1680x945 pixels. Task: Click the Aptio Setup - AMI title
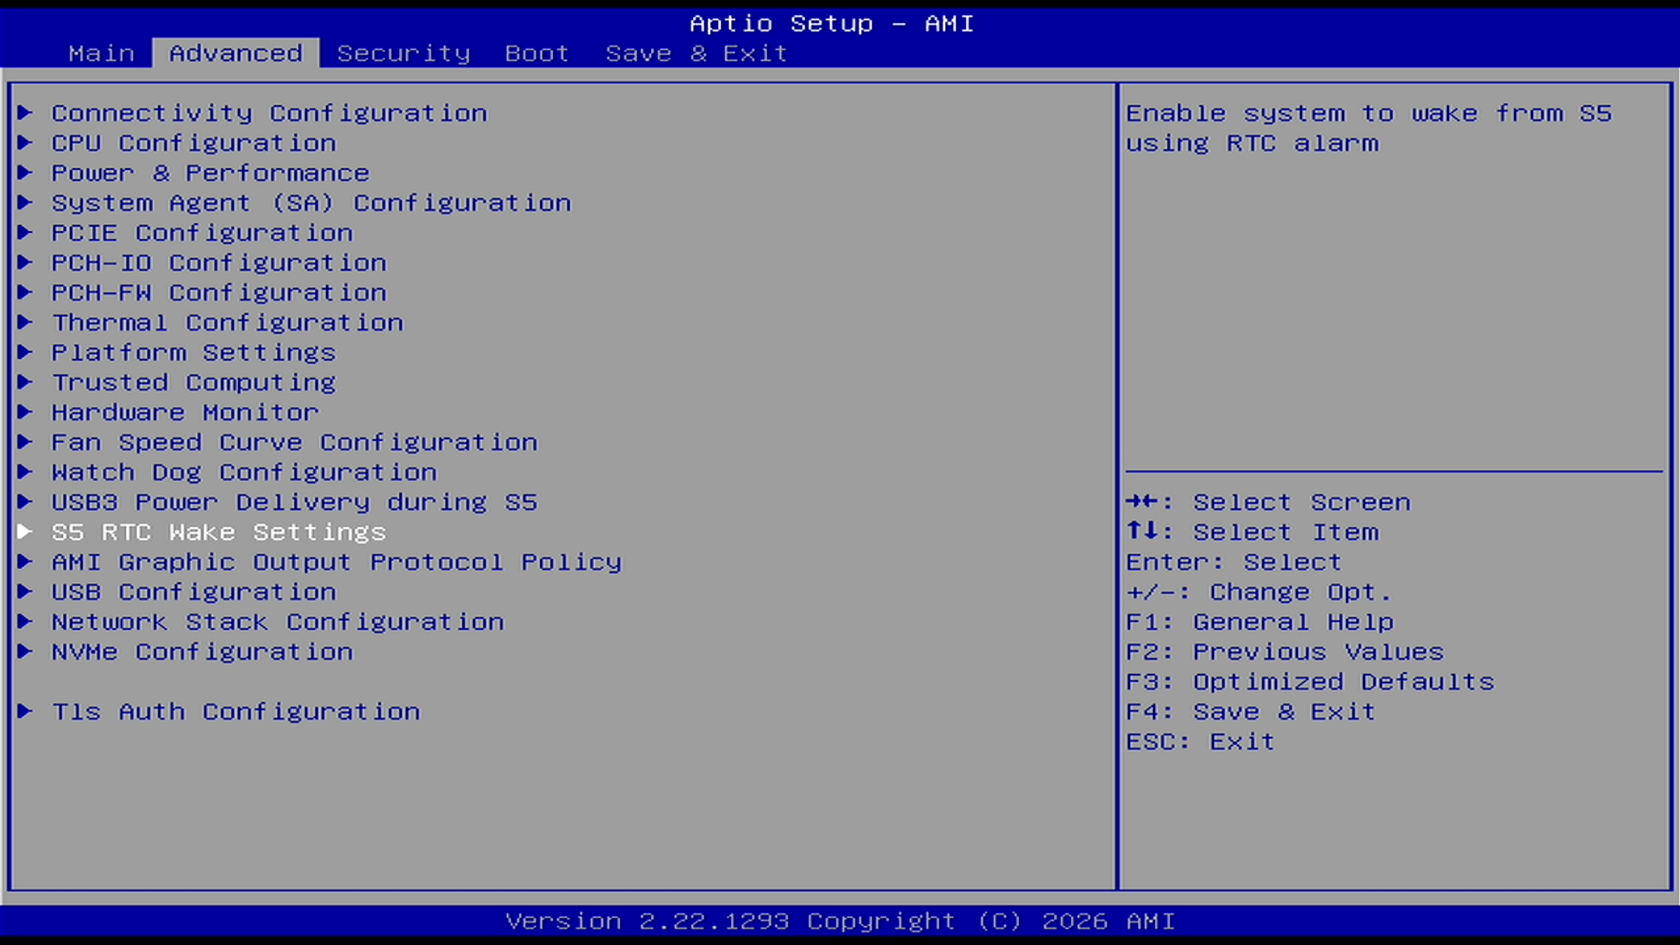tap(832, 23)
